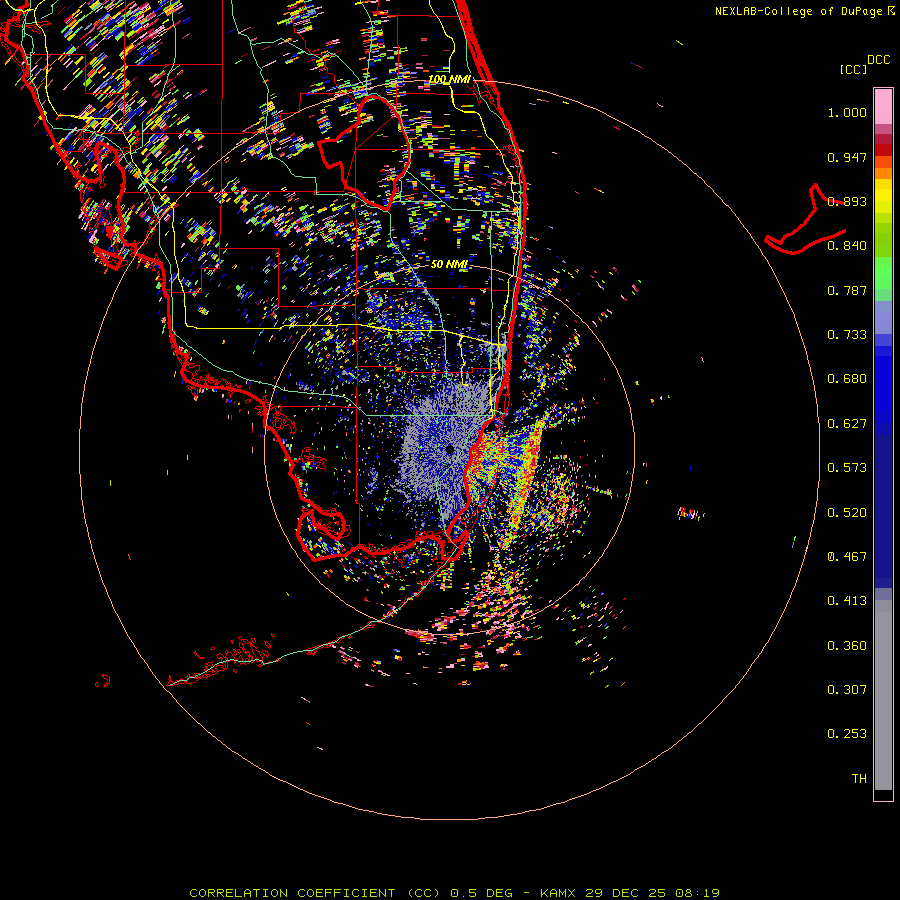Click the DCC label above color scale

tap(878, 59)
